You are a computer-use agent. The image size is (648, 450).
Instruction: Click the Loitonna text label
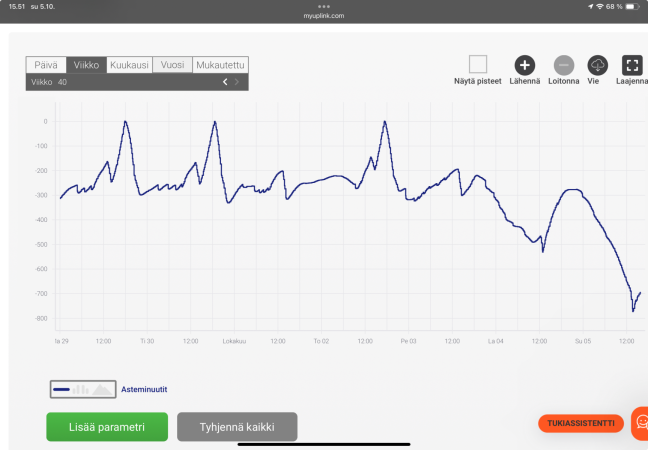pos(564,81)
